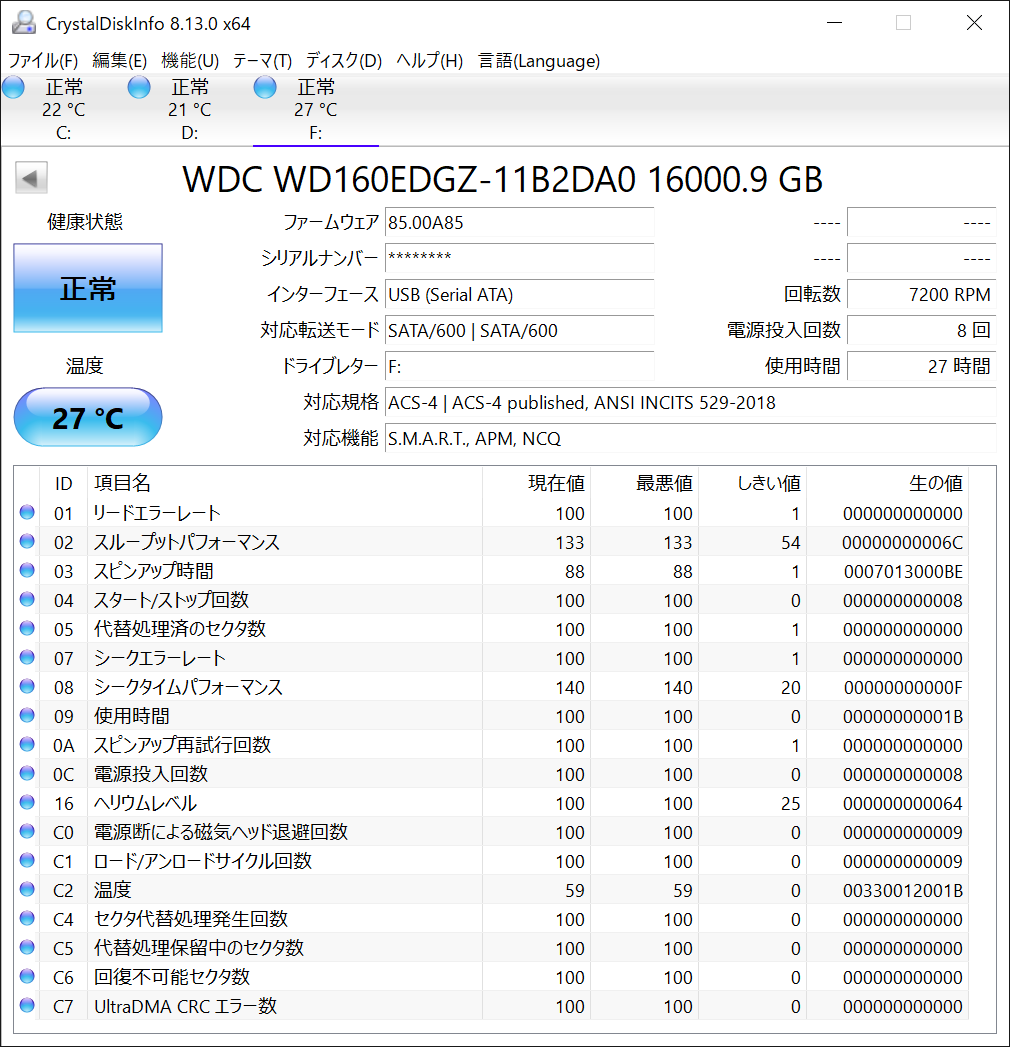This screenshot has height=1047, width=1010.
Task: Click the blue status orb for drive F:
Action: 265,88
